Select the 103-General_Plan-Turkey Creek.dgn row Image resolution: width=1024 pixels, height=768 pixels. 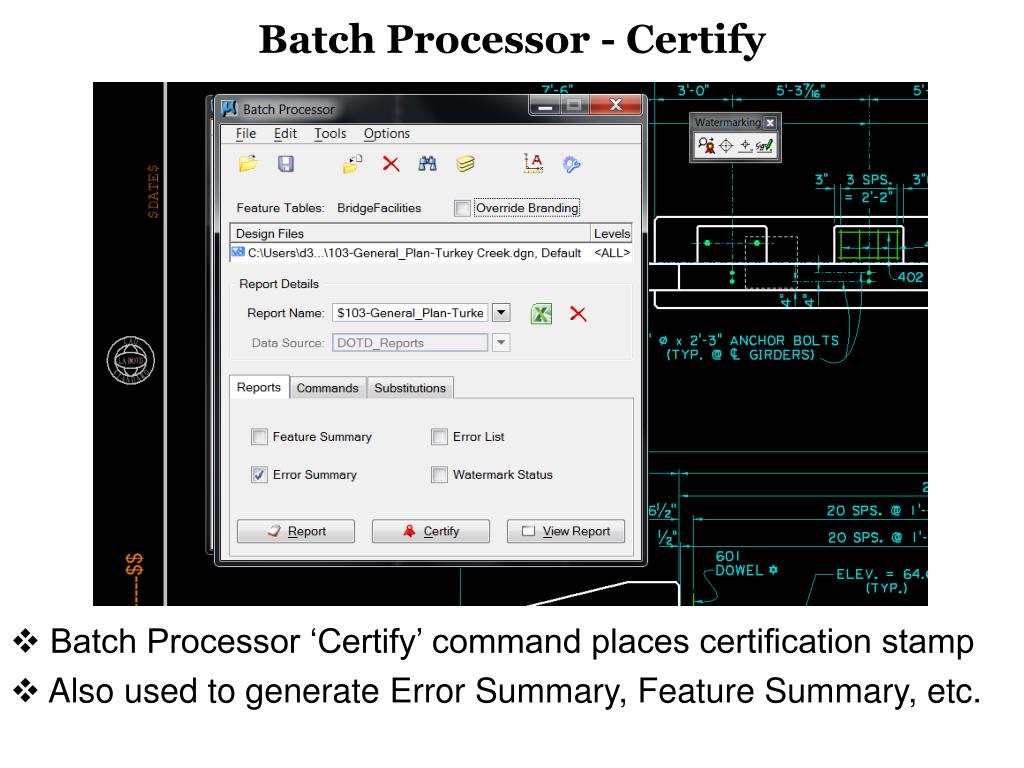(x=431, y=253)
